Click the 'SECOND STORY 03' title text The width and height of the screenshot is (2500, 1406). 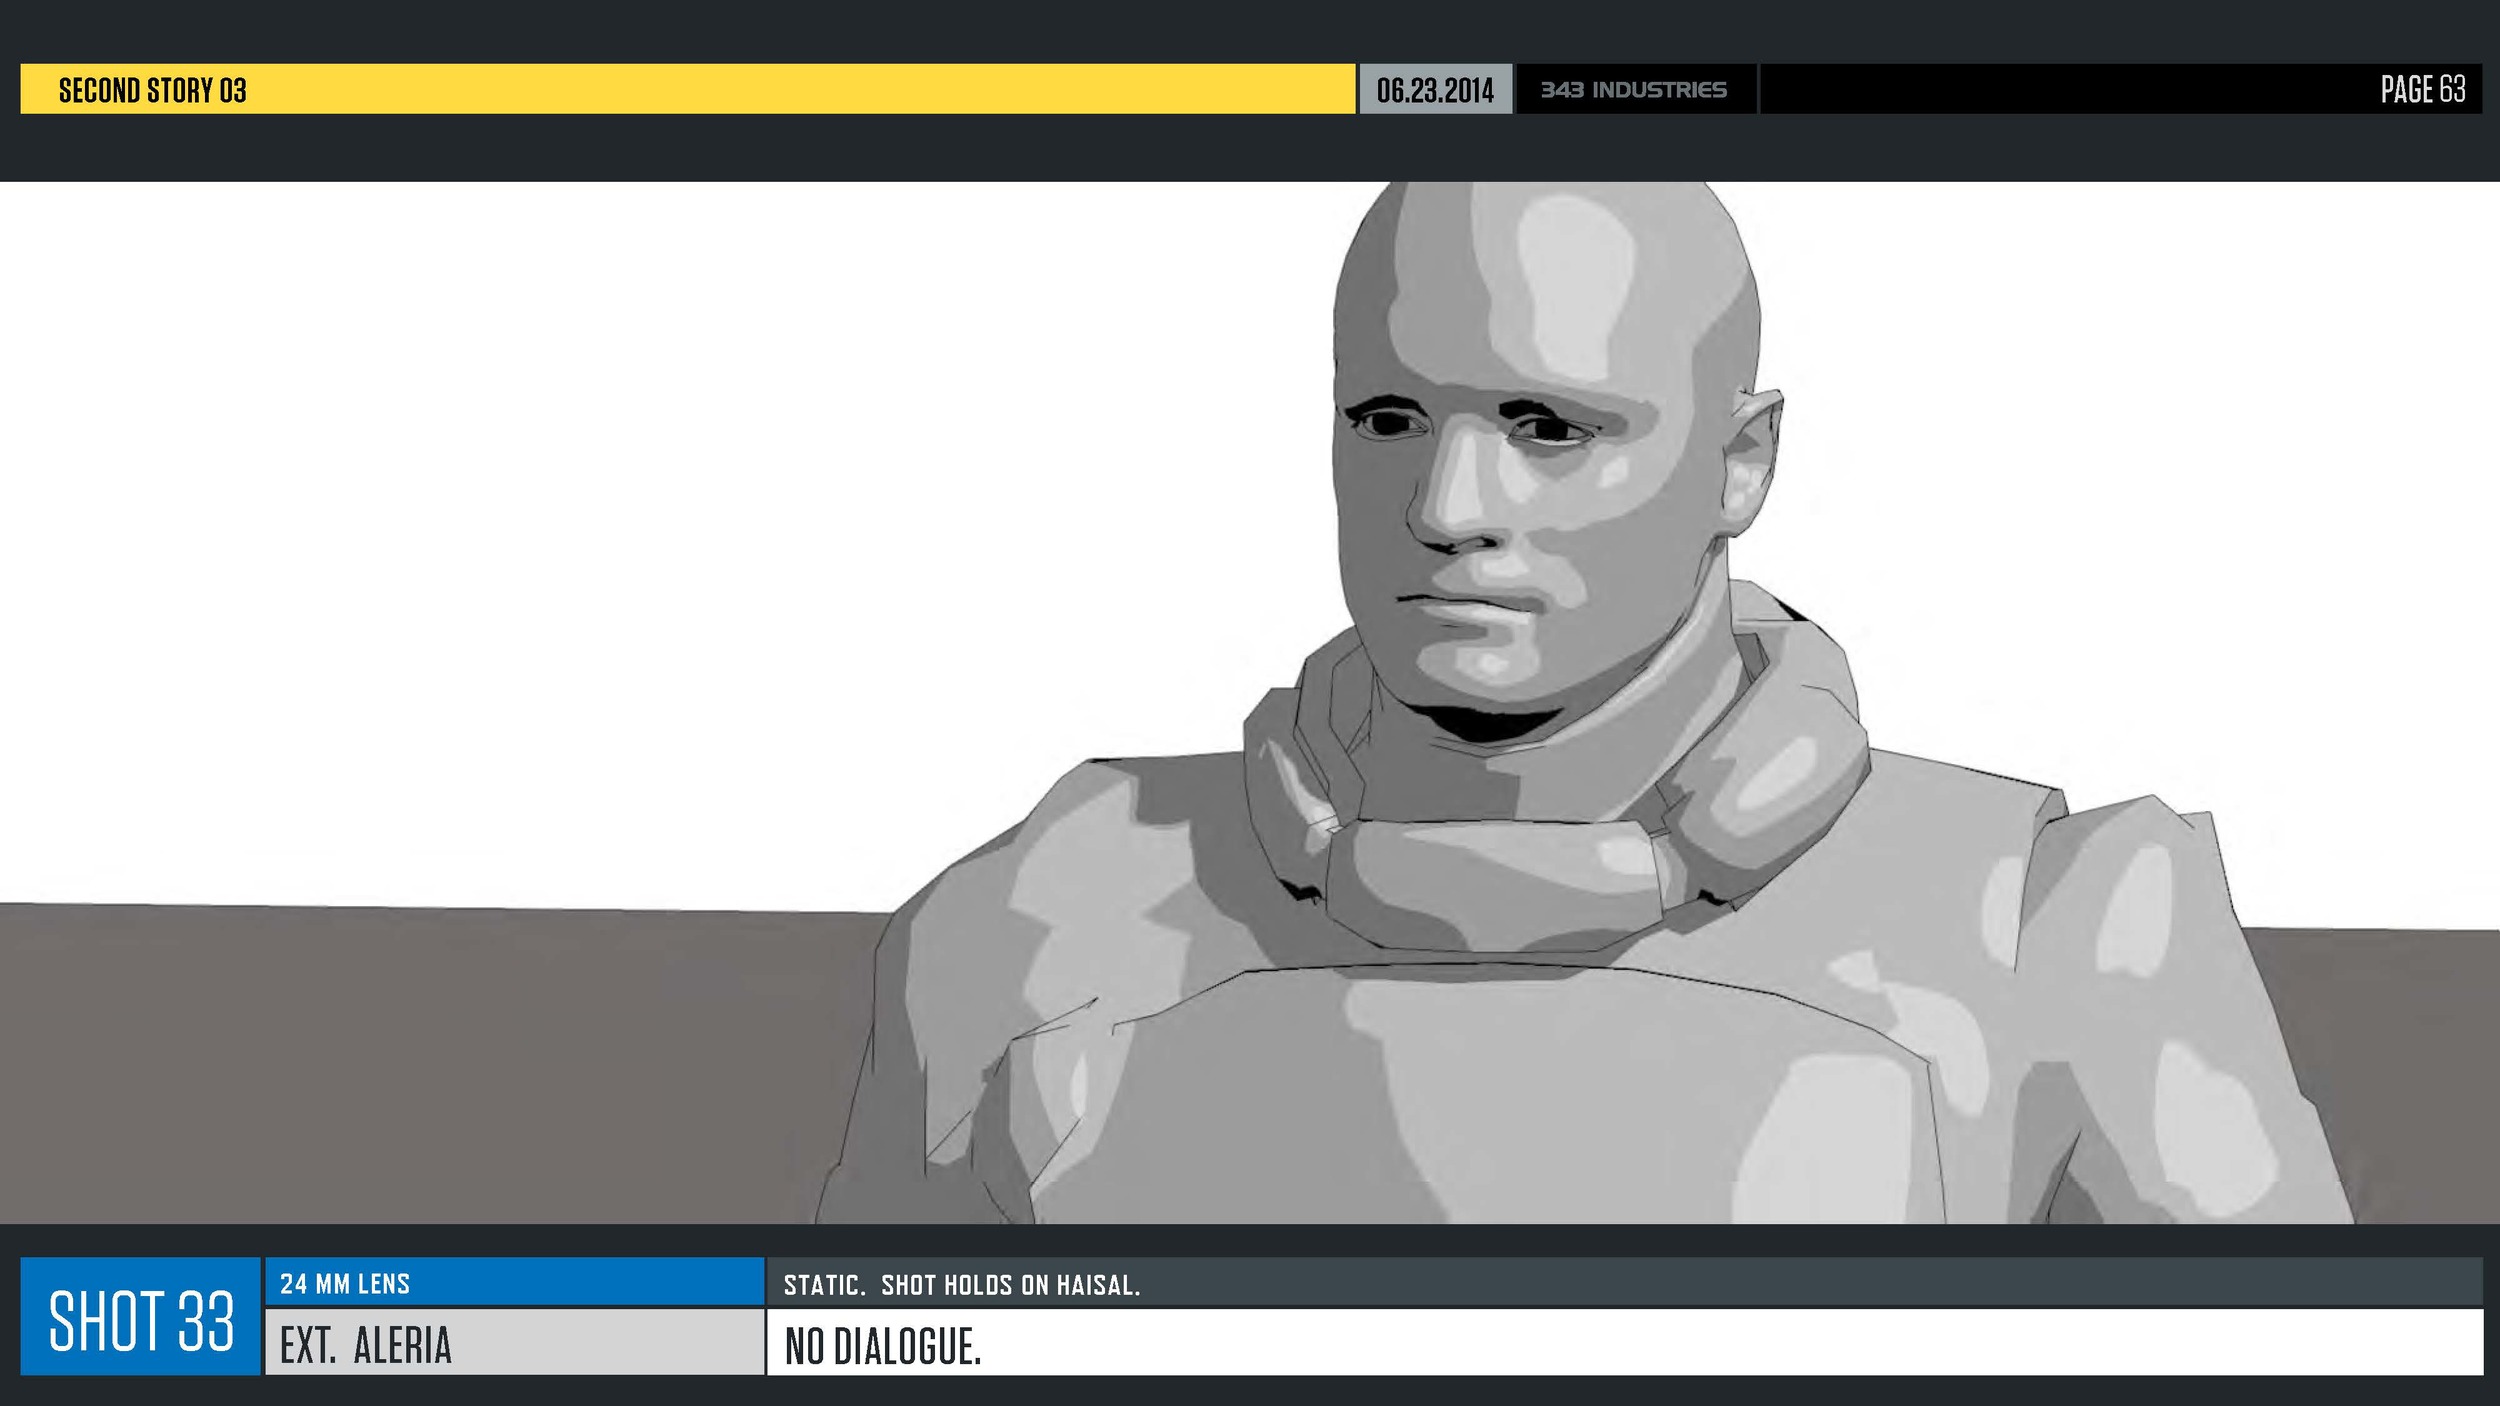point(152,90)
